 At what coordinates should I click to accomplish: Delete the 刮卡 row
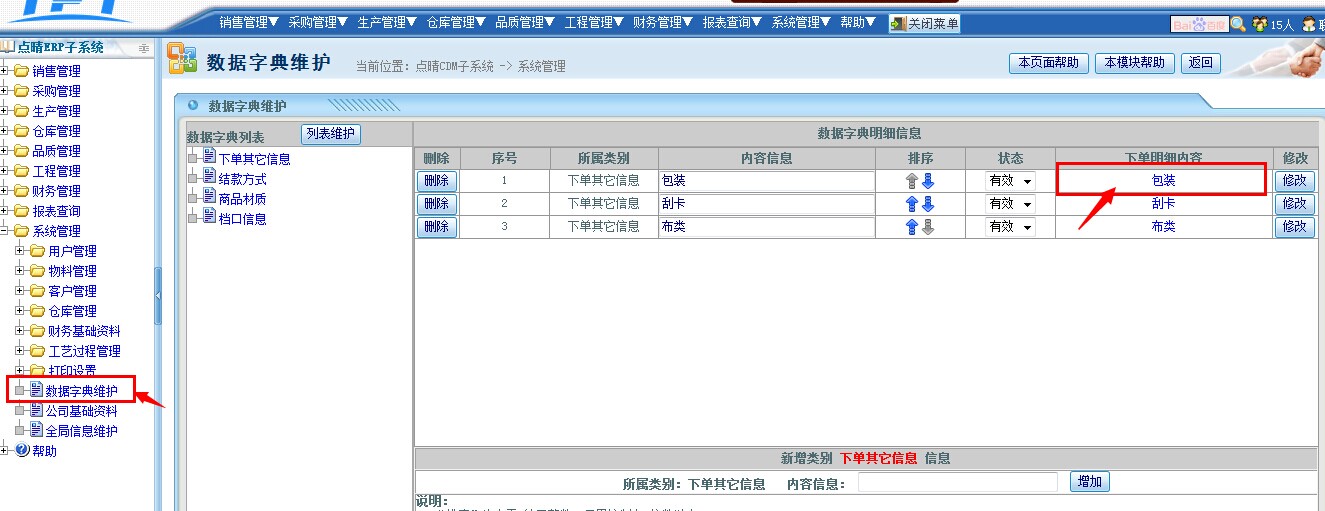(x=436, y=204)
